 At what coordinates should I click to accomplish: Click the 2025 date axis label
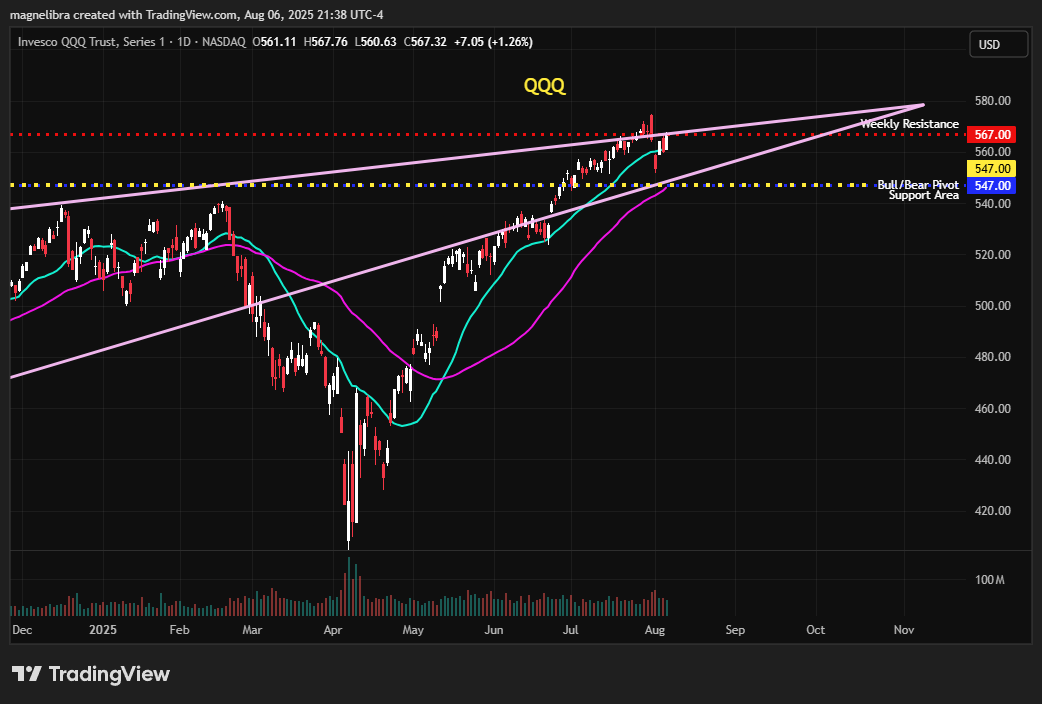point(103,630)
